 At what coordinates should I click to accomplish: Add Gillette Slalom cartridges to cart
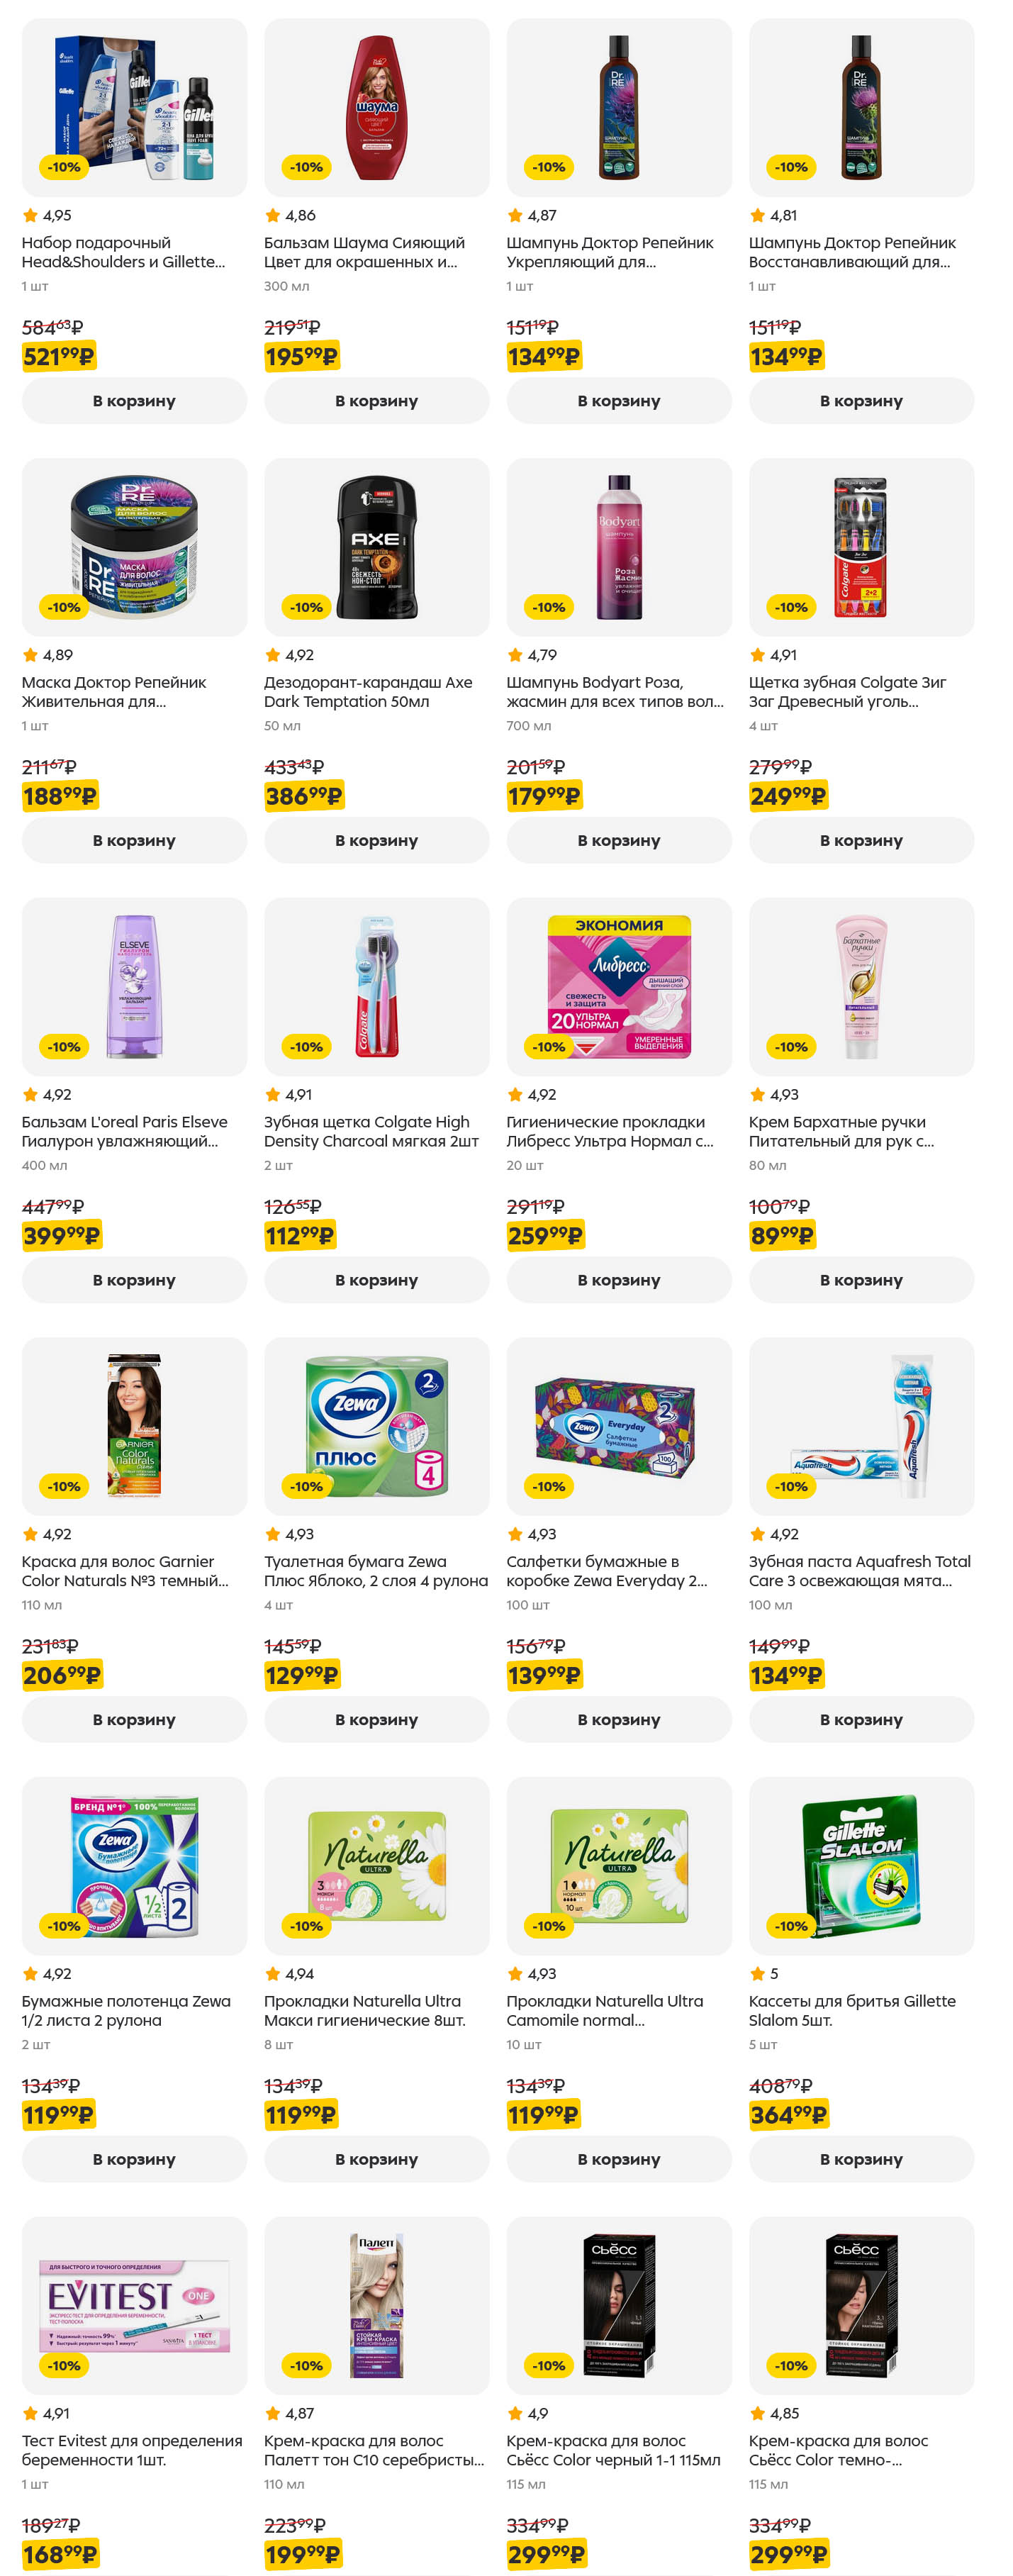(x=860, y=2159)
